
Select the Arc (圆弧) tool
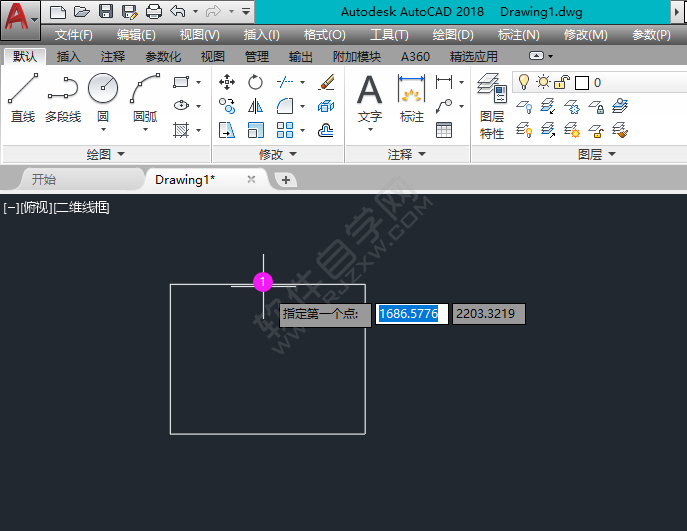click(145, 97)
